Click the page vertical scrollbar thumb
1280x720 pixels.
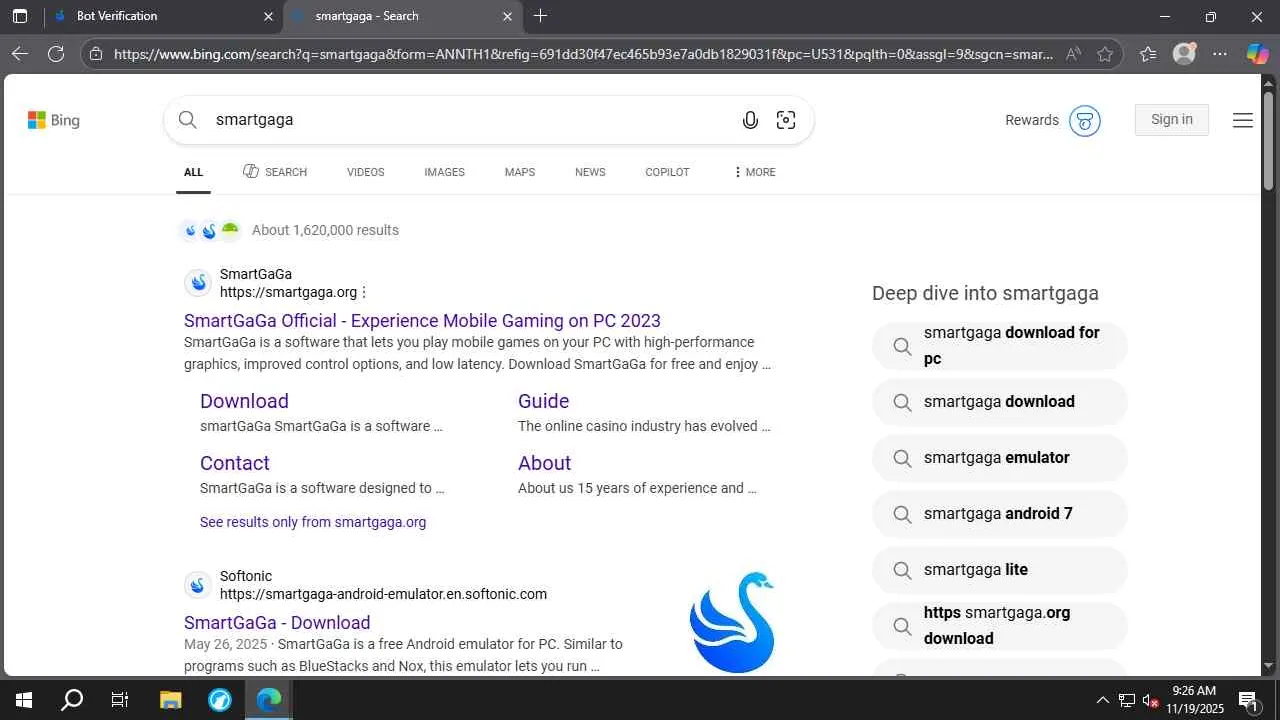click(x=1268, y=140)
